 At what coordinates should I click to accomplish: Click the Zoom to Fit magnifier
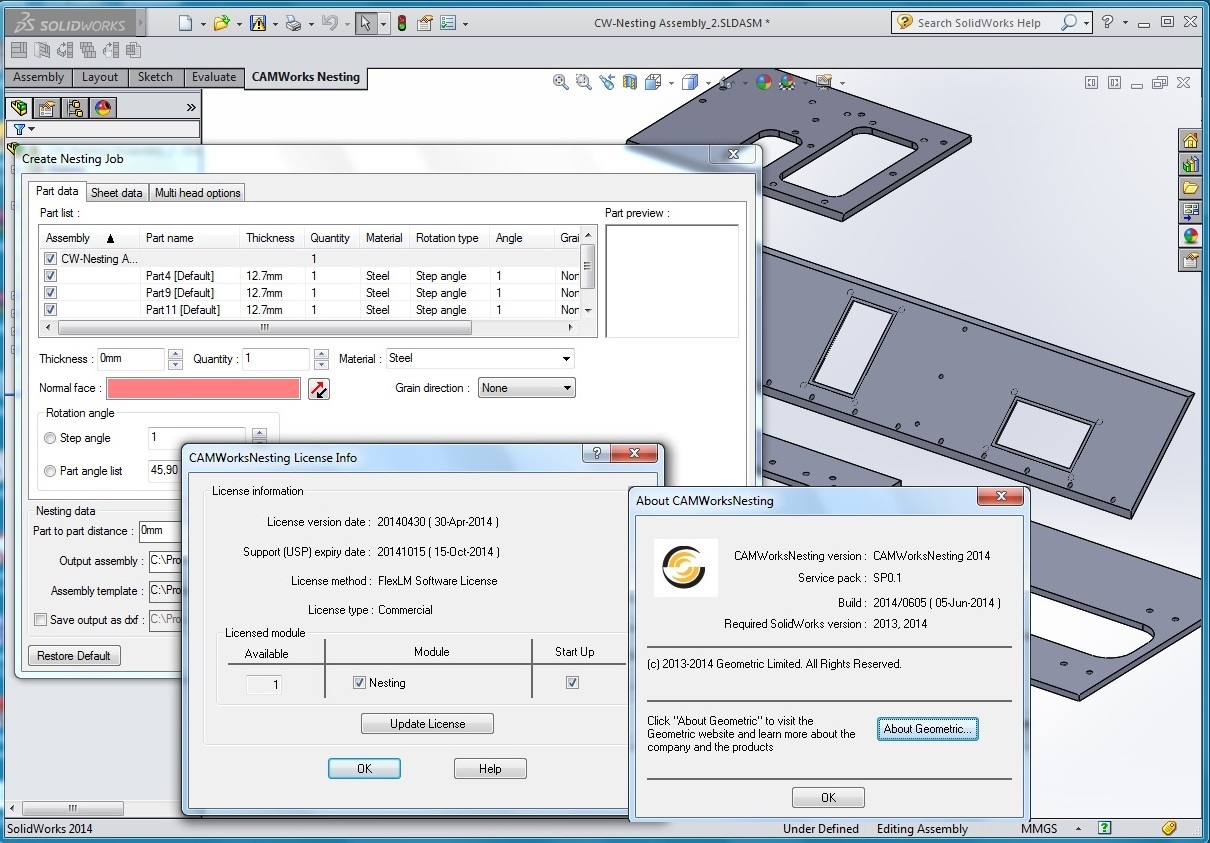pyautogui.click(x=561, y=82)
